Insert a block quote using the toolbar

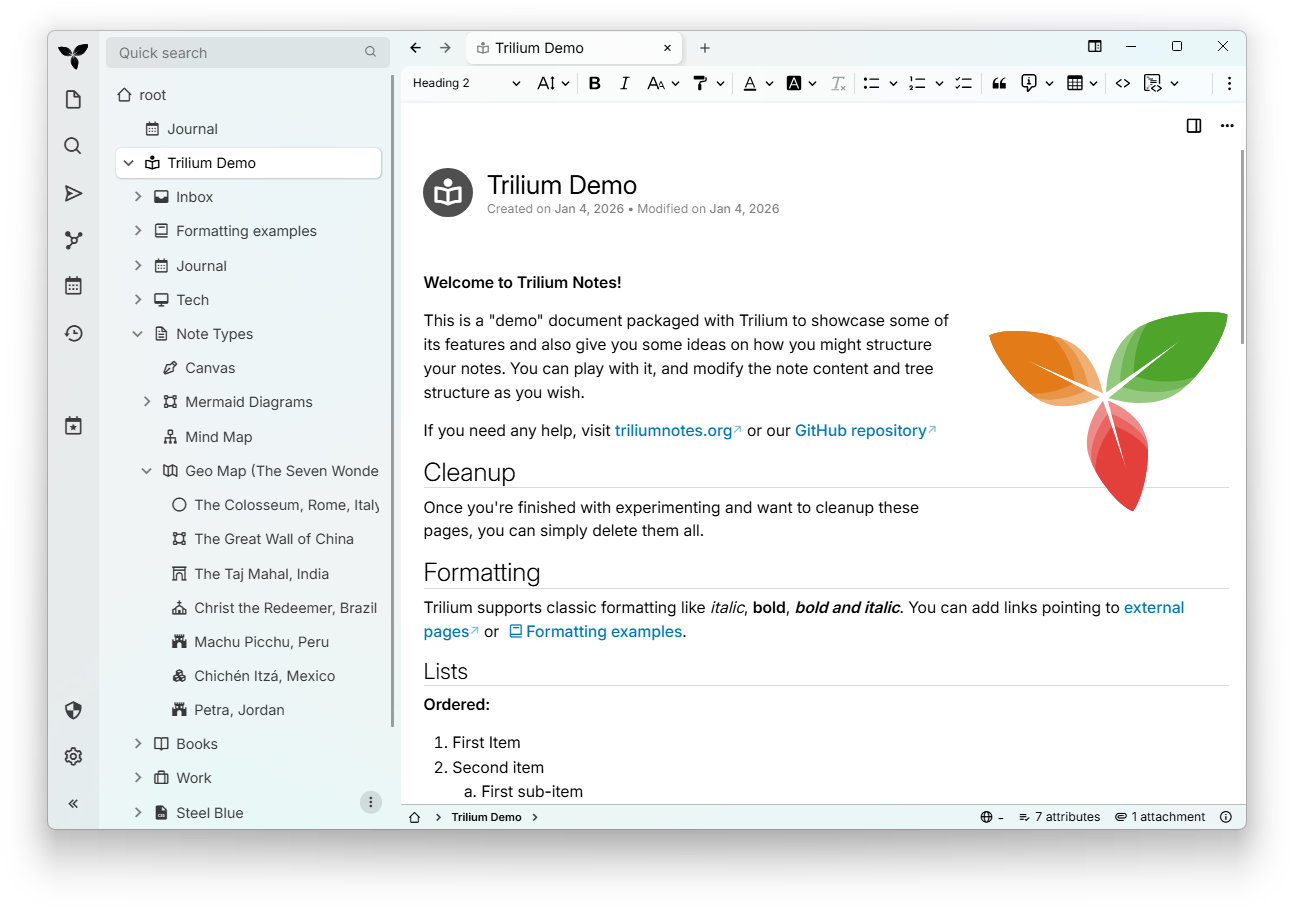tap(999, 83)
